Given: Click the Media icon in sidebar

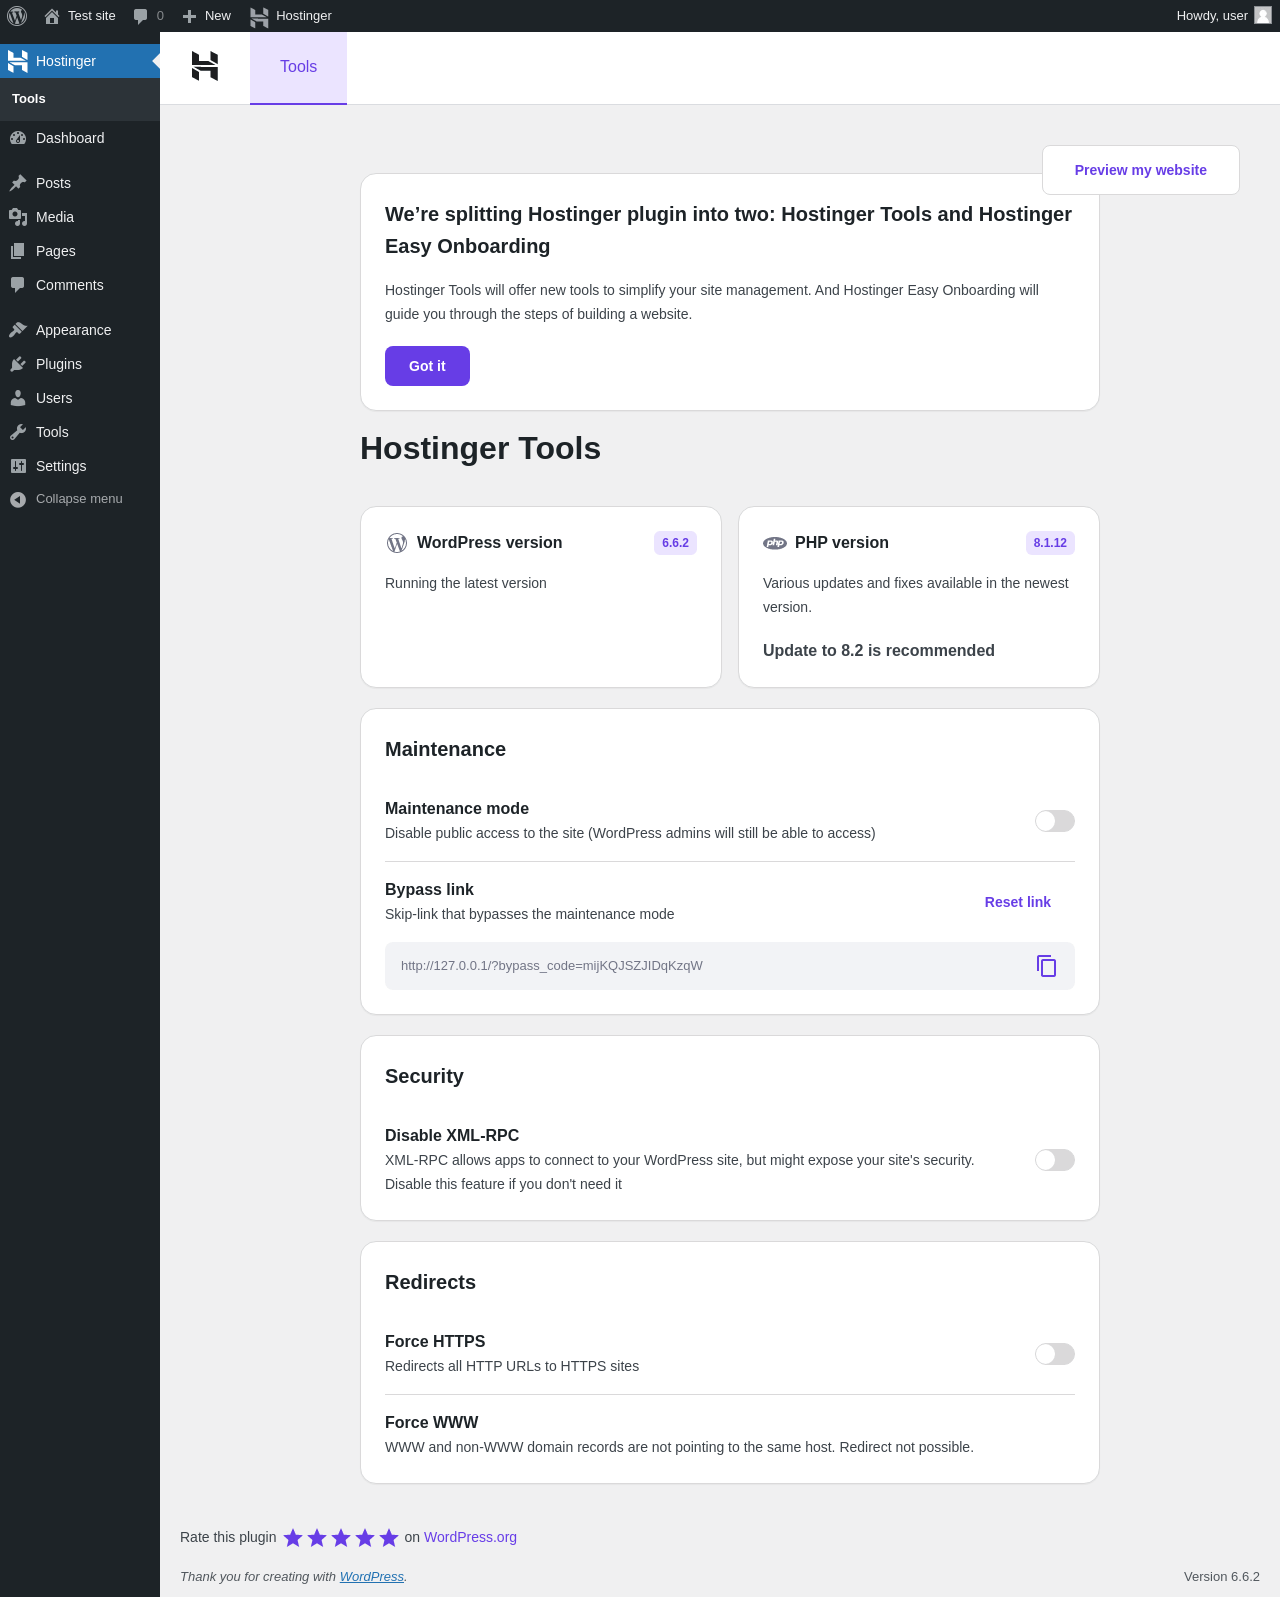Looking at the screenshot, I should point(18,217).
